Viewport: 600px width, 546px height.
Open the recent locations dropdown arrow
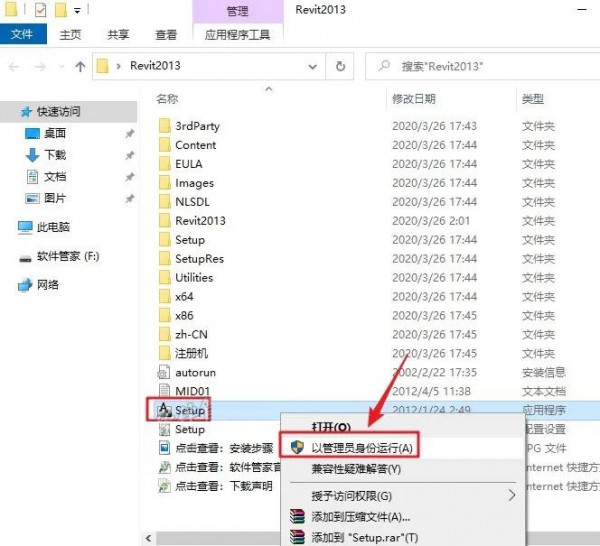(61, 67)
